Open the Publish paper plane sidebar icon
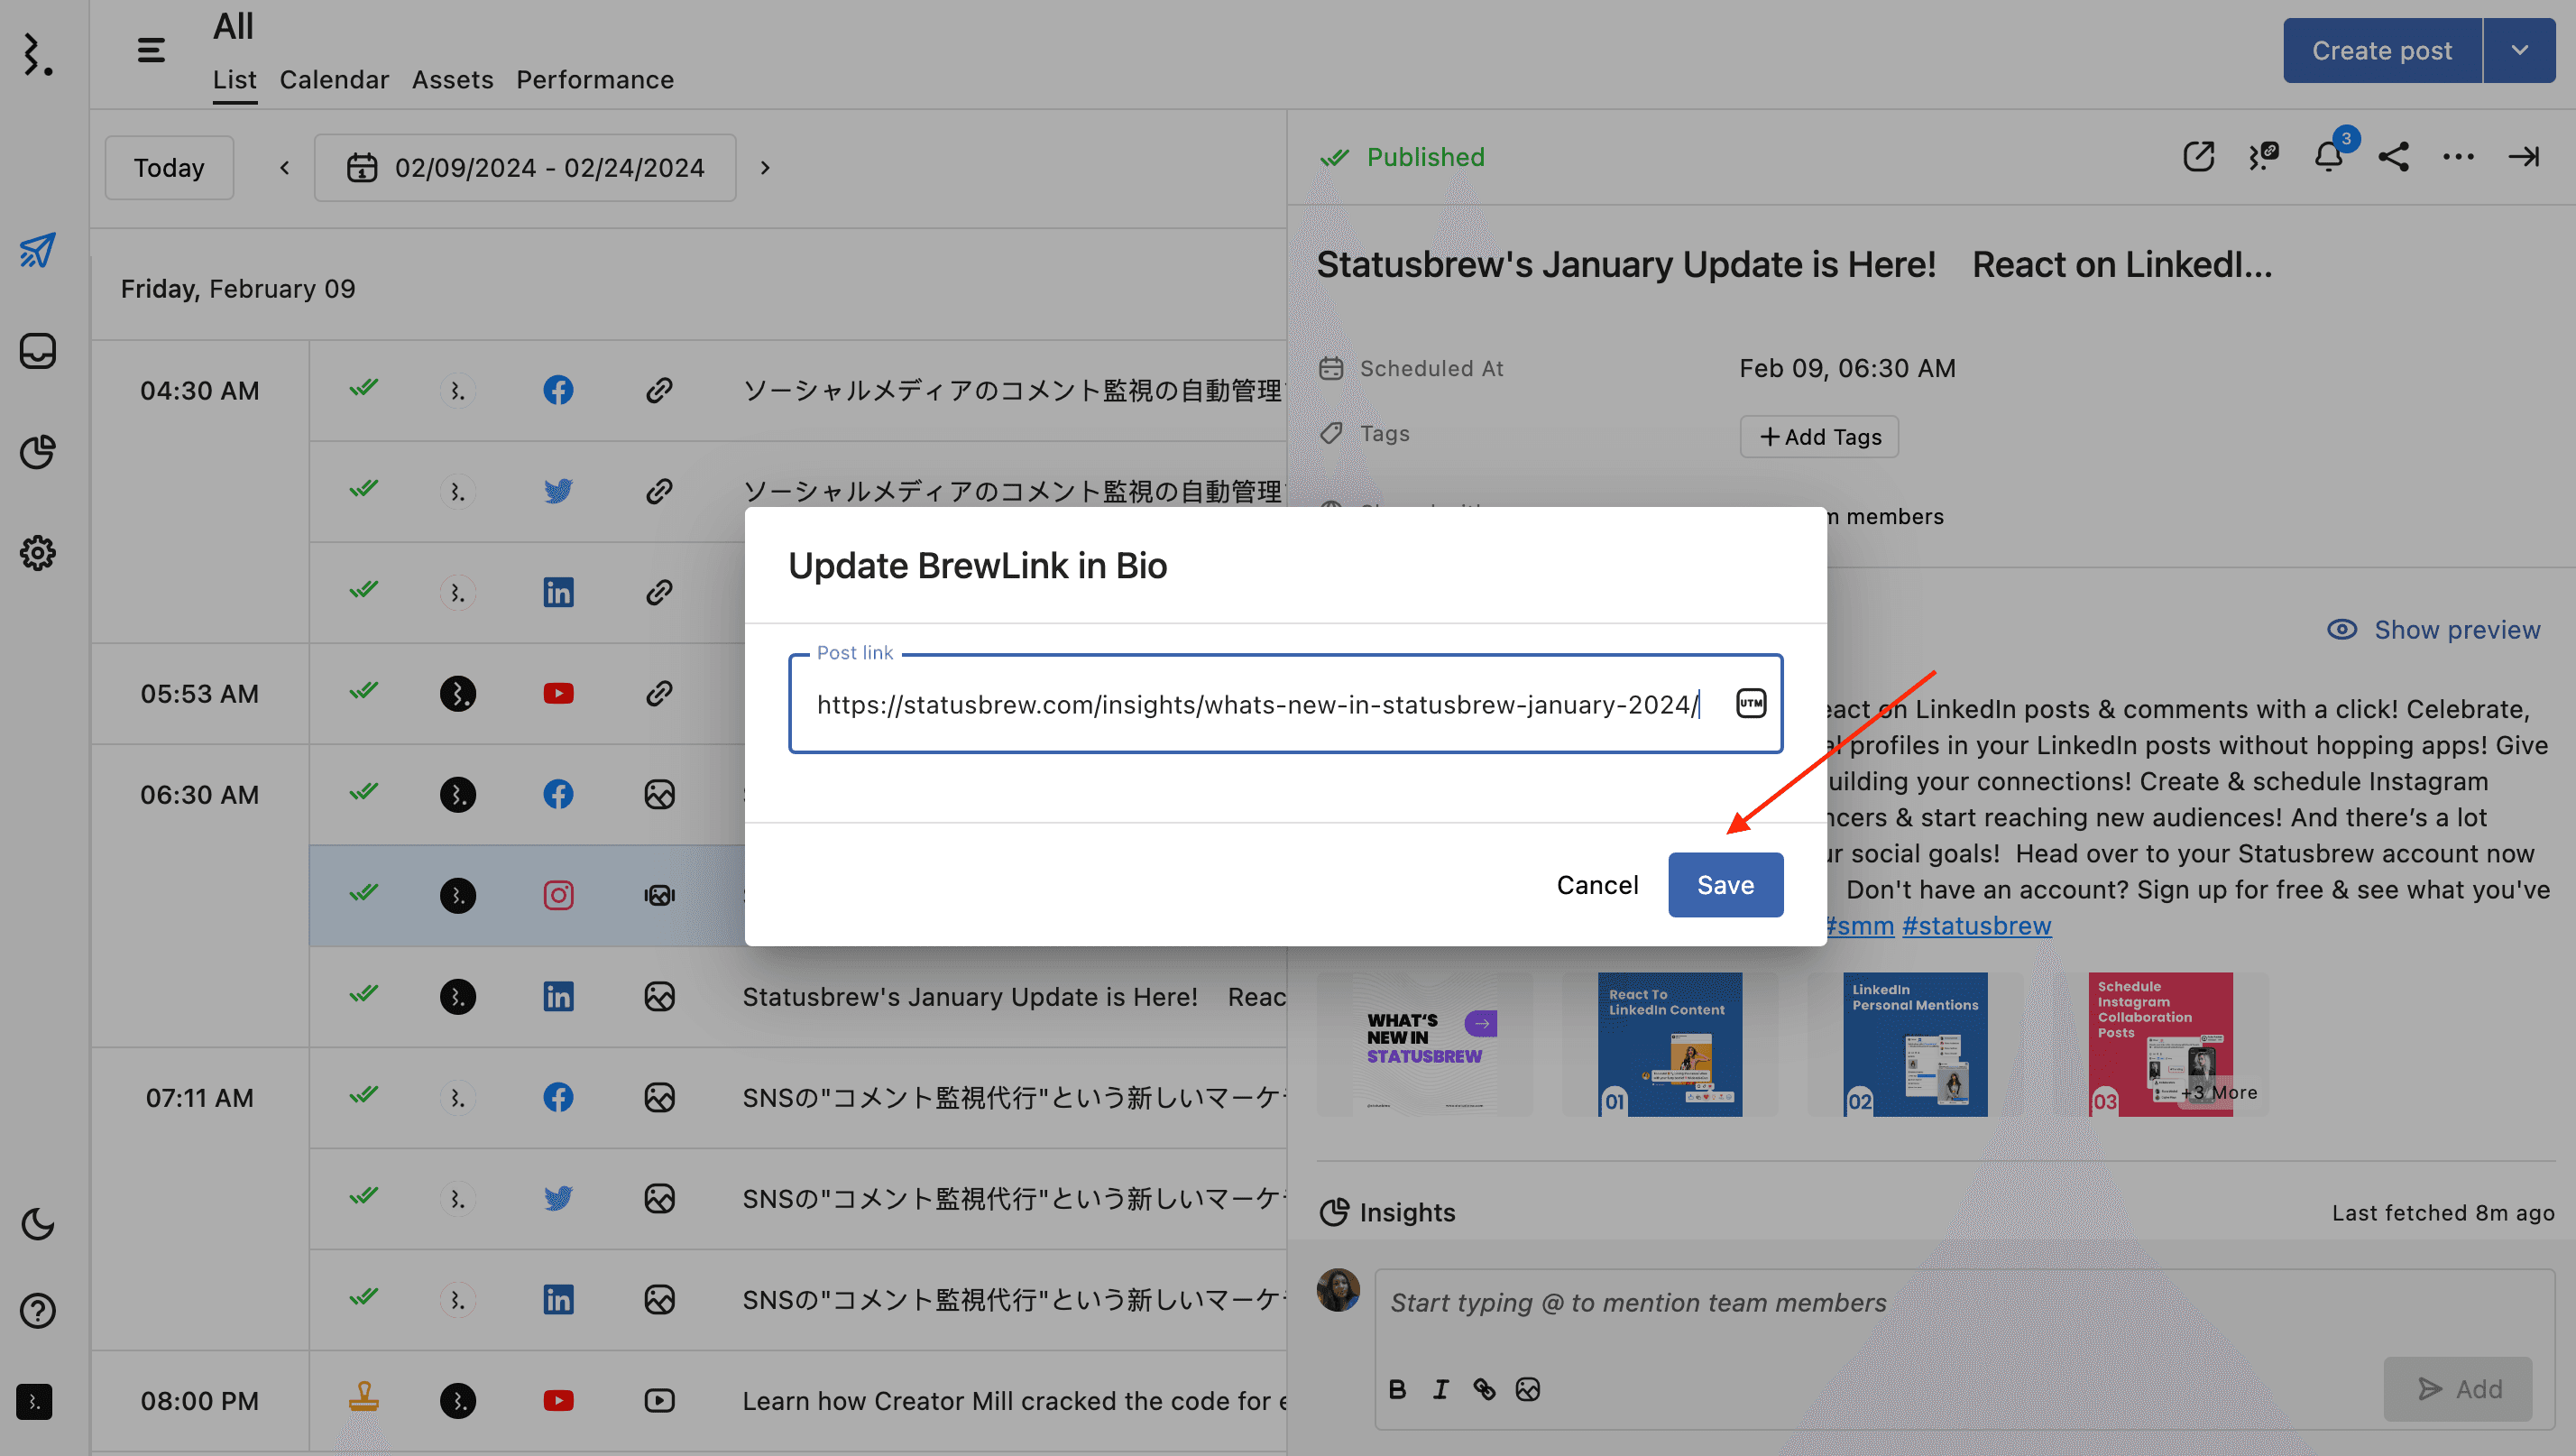The width and height of the screenshot is (2576, 1456). coord(38,250)
